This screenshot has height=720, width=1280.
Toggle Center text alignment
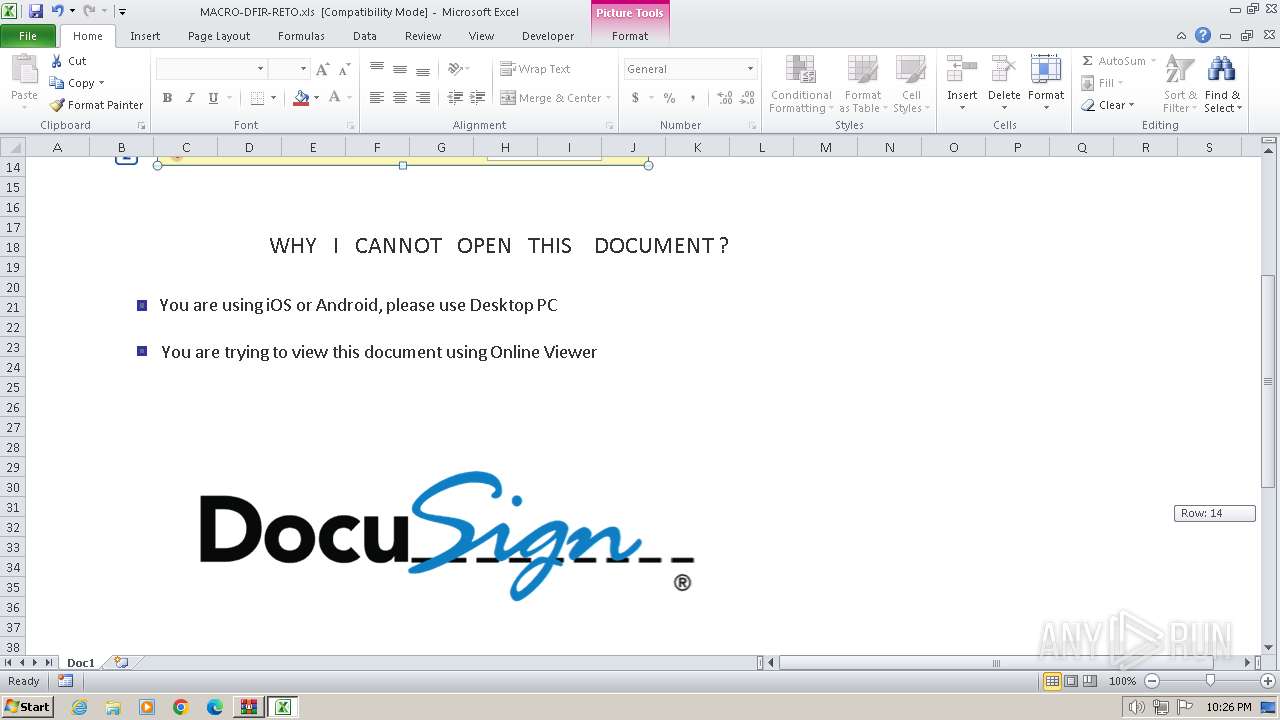pos(400,98)
